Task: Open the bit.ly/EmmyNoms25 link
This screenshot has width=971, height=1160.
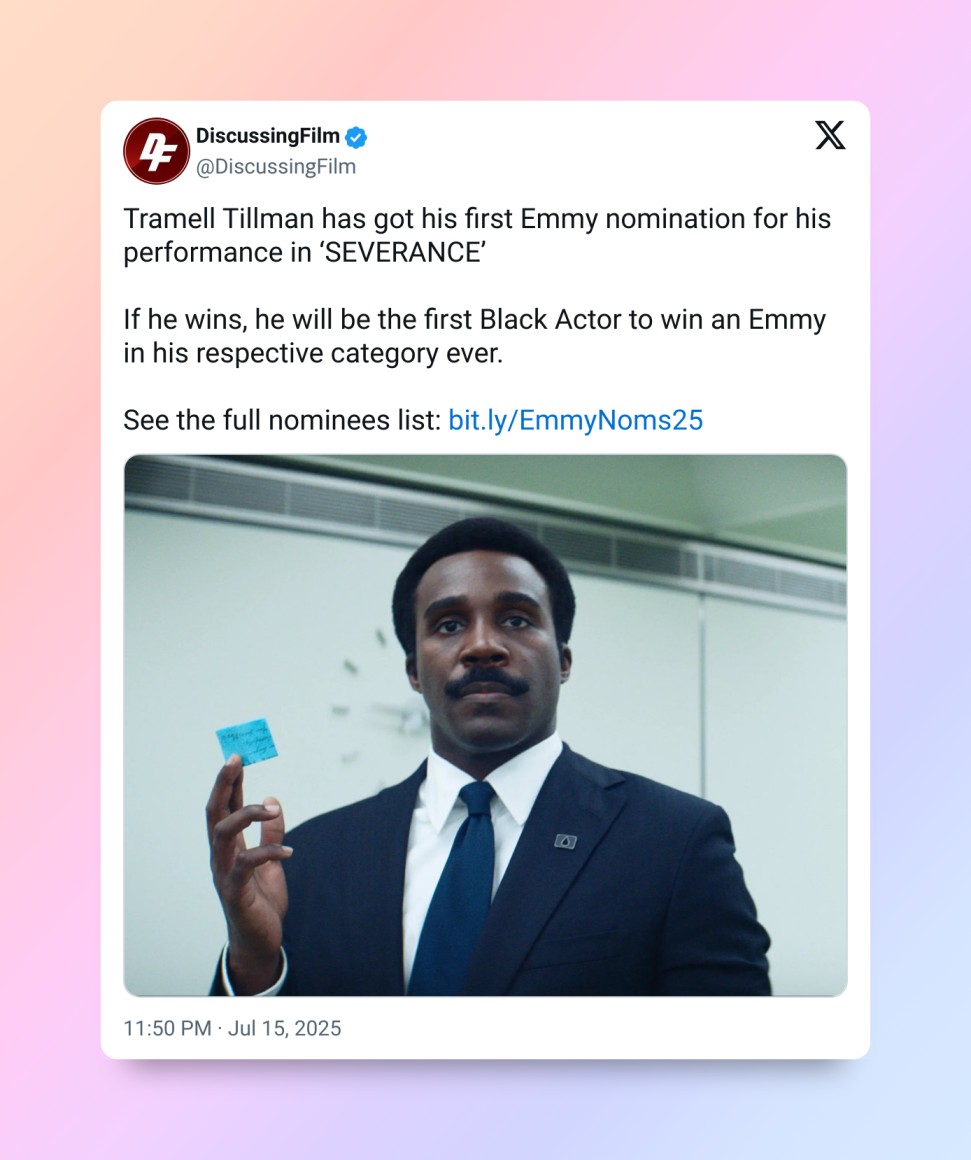Action: 575,420
